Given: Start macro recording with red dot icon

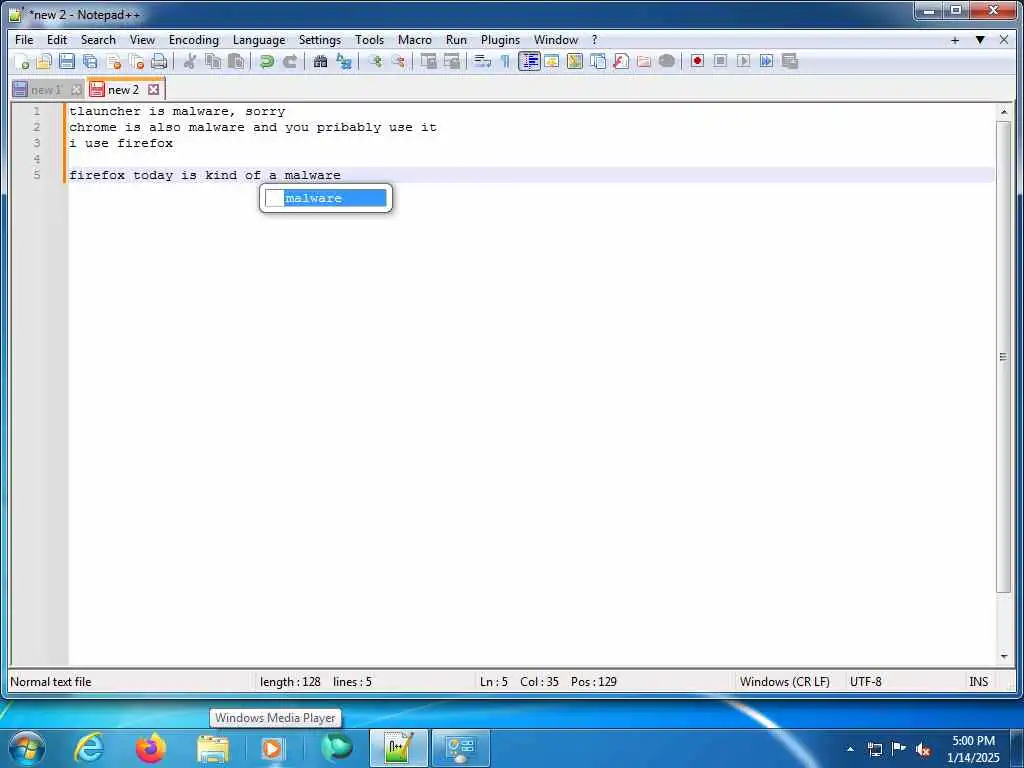Looking at the screenshot, I should [697, 61].
